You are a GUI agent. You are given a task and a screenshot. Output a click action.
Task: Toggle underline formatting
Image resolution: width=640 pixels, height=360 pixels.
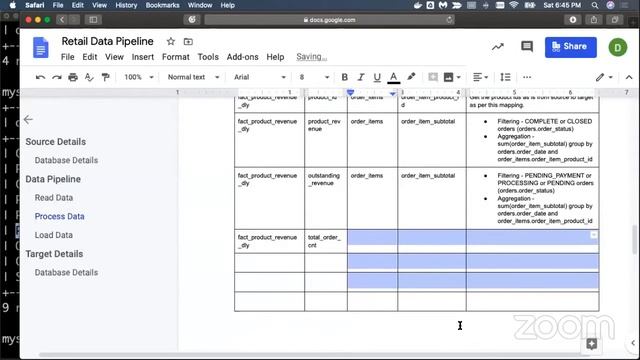377,77
